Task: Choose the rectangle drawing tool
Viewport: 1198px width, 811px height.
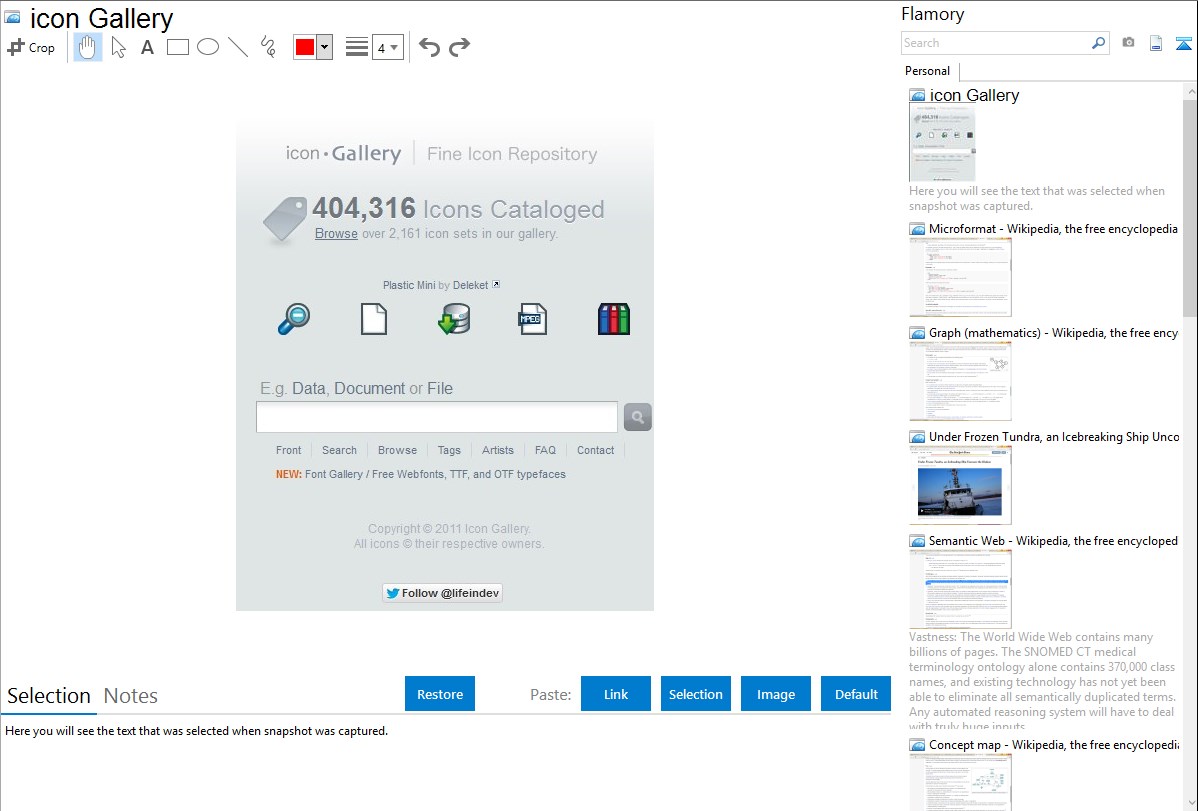Action: click(178, 47)
